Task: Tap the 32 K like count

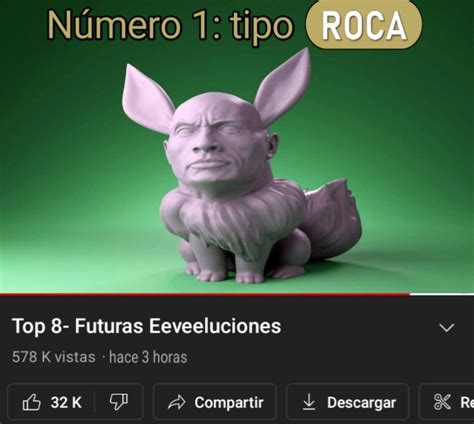Action: [66, 402]
